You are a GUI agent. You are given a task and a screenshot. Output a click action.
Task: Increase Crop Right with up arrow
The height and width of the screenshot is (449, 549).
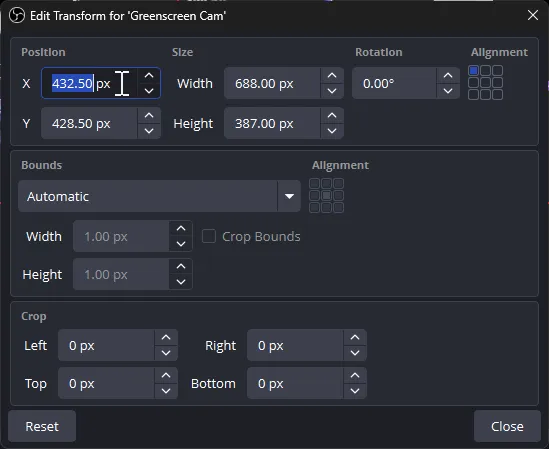click(x=355, y=337)
